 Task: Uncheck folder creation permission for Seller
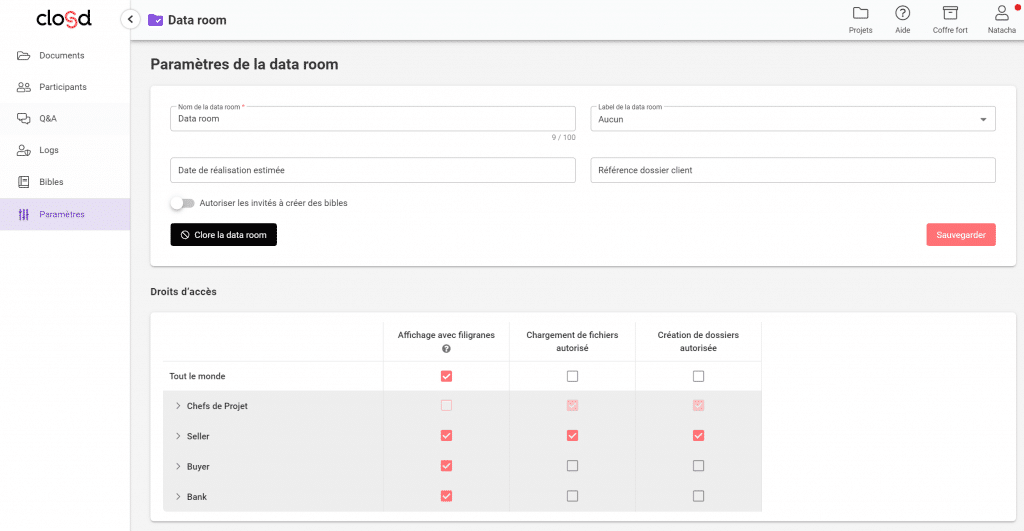coord(698,436)
